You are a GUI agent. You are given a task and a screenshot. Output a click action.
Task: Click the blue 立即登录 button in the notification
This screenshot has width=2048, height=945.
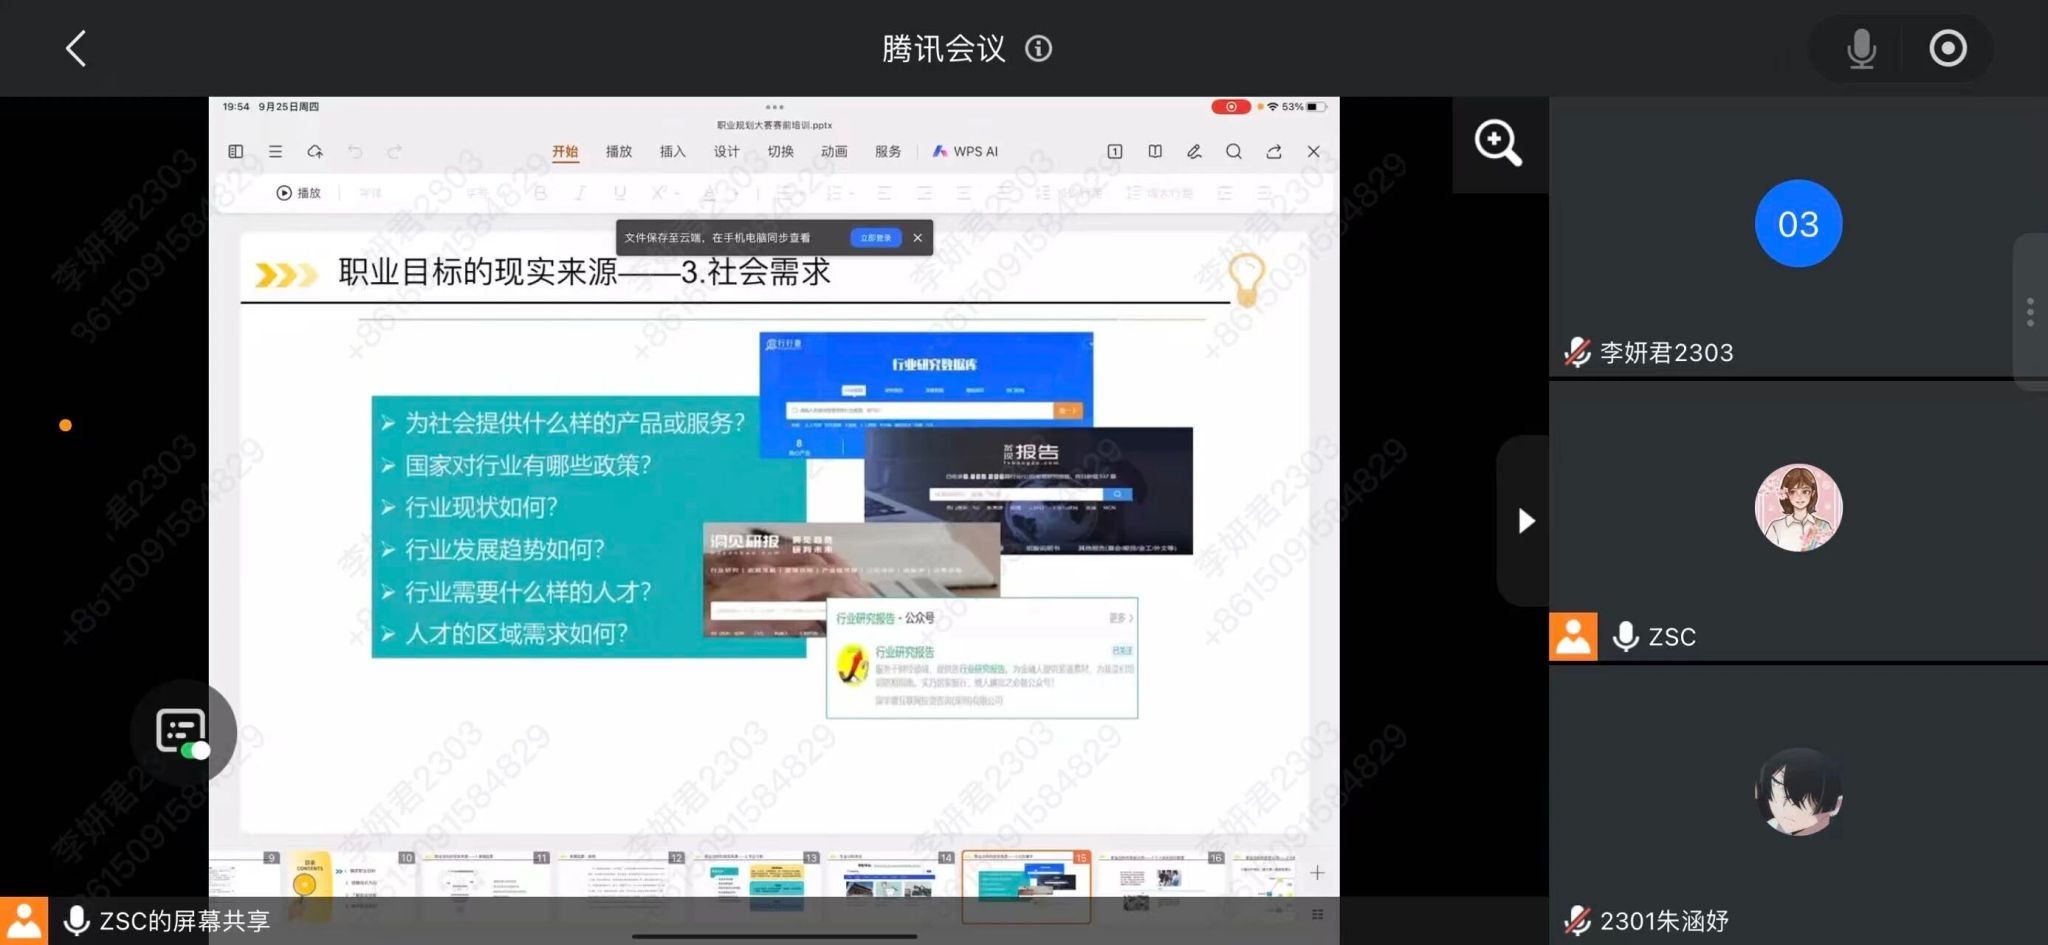(x=875, y=238)
